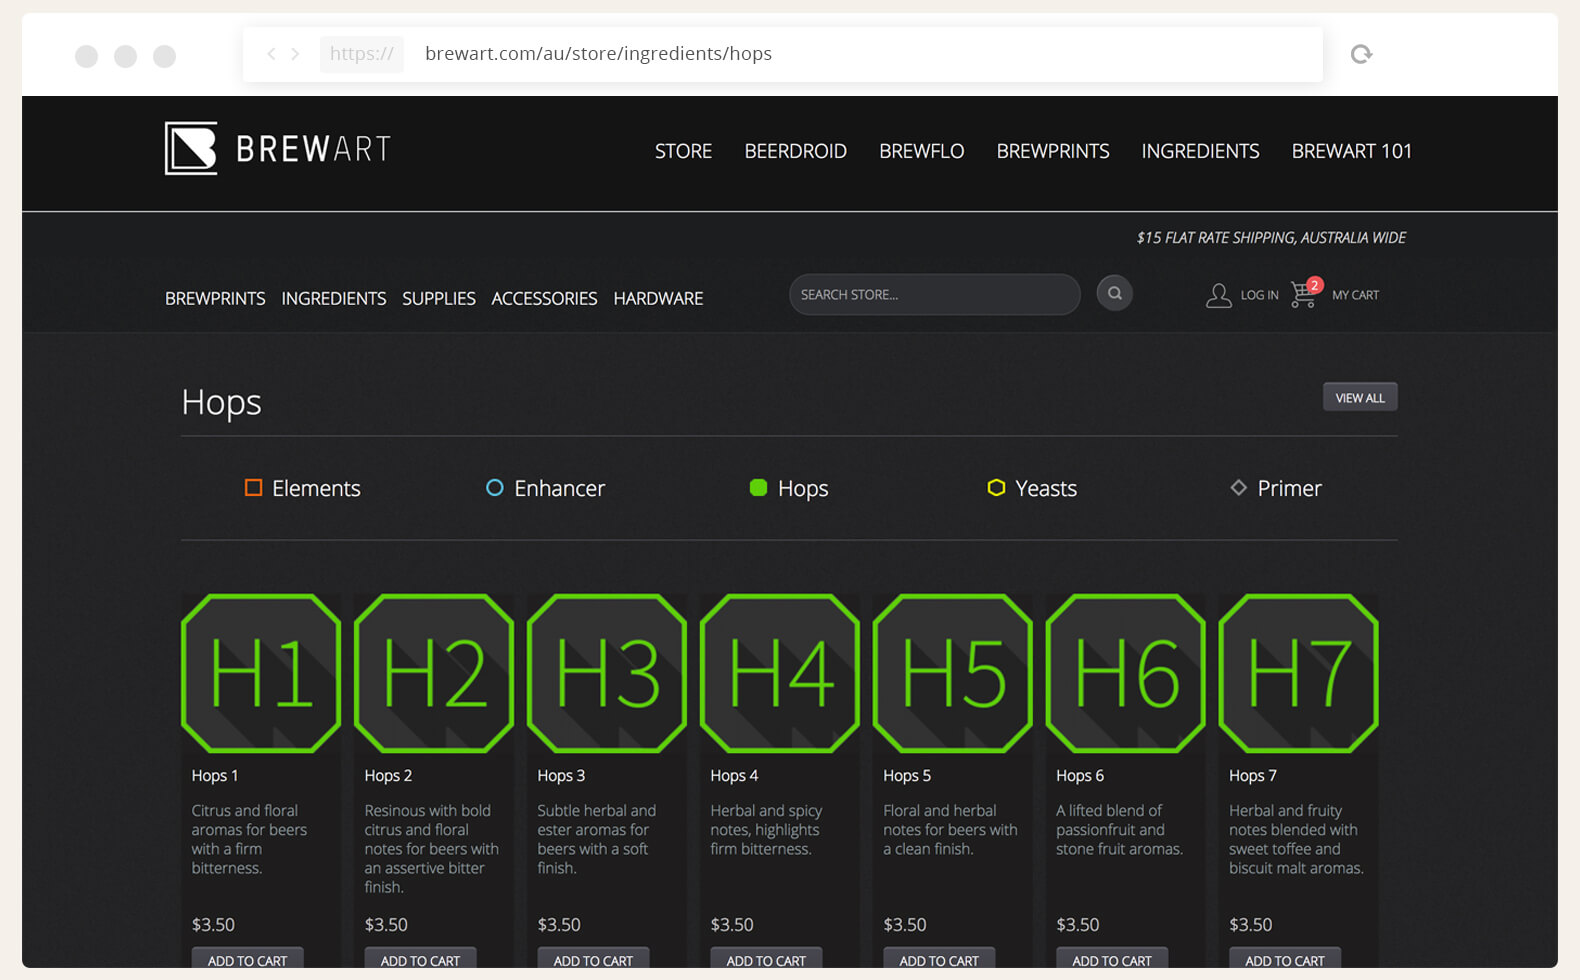This screenshot has width=1580, height=980.
Task: Go back with browser back arrow
Action: (x=271, y=54)
